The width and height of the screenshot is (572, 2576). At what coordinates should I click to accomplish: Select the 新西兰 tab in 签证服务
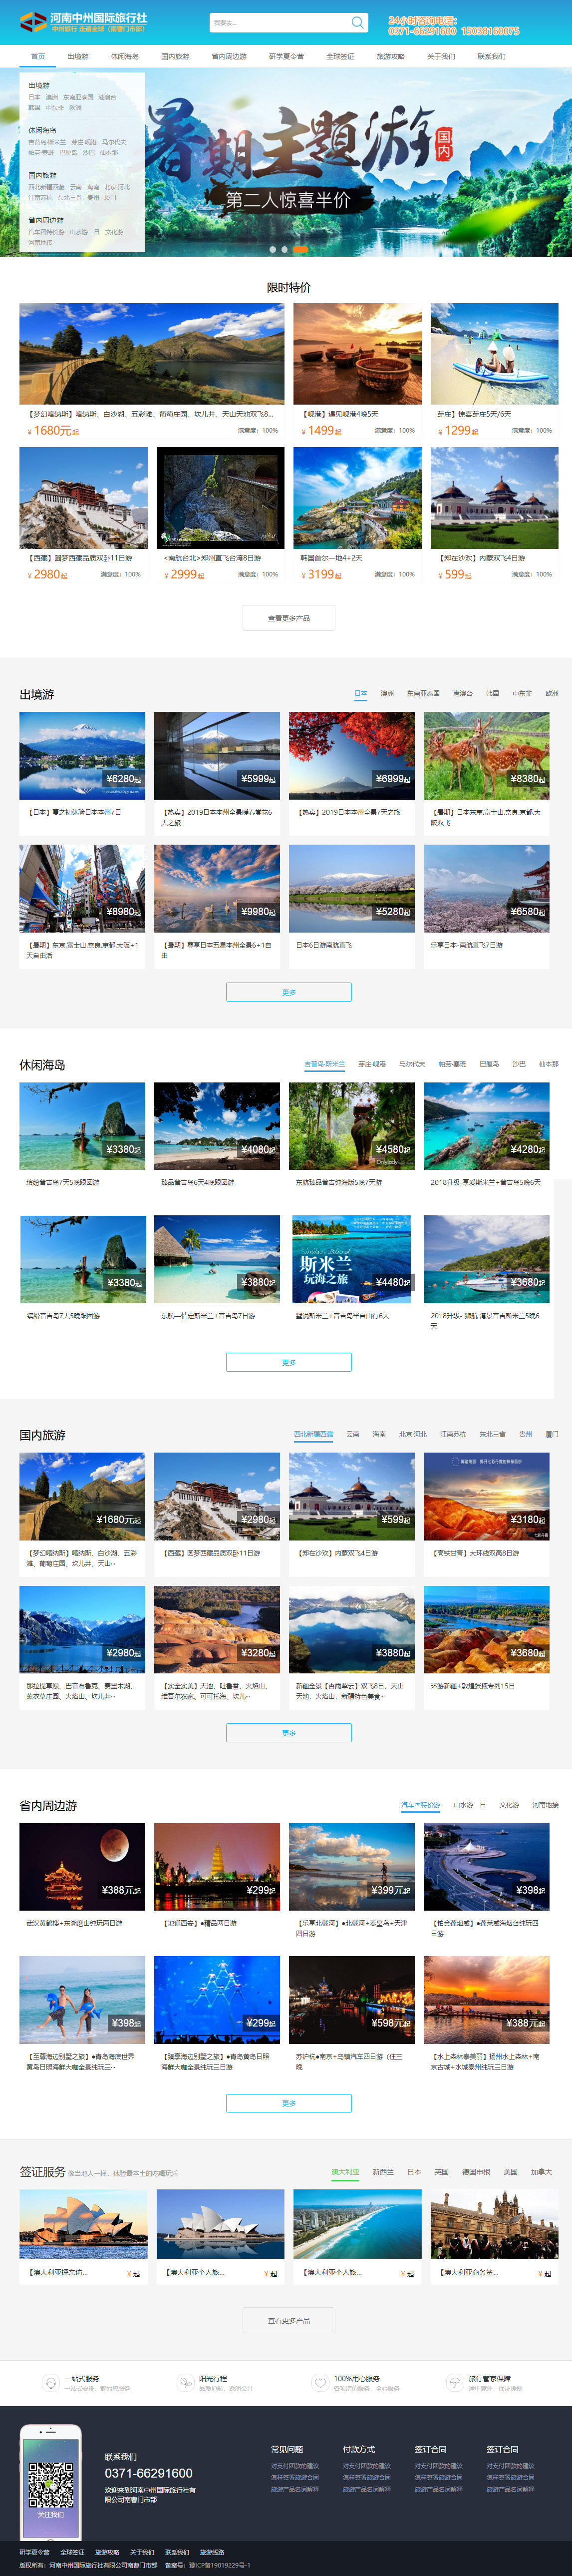(383, 2171)
